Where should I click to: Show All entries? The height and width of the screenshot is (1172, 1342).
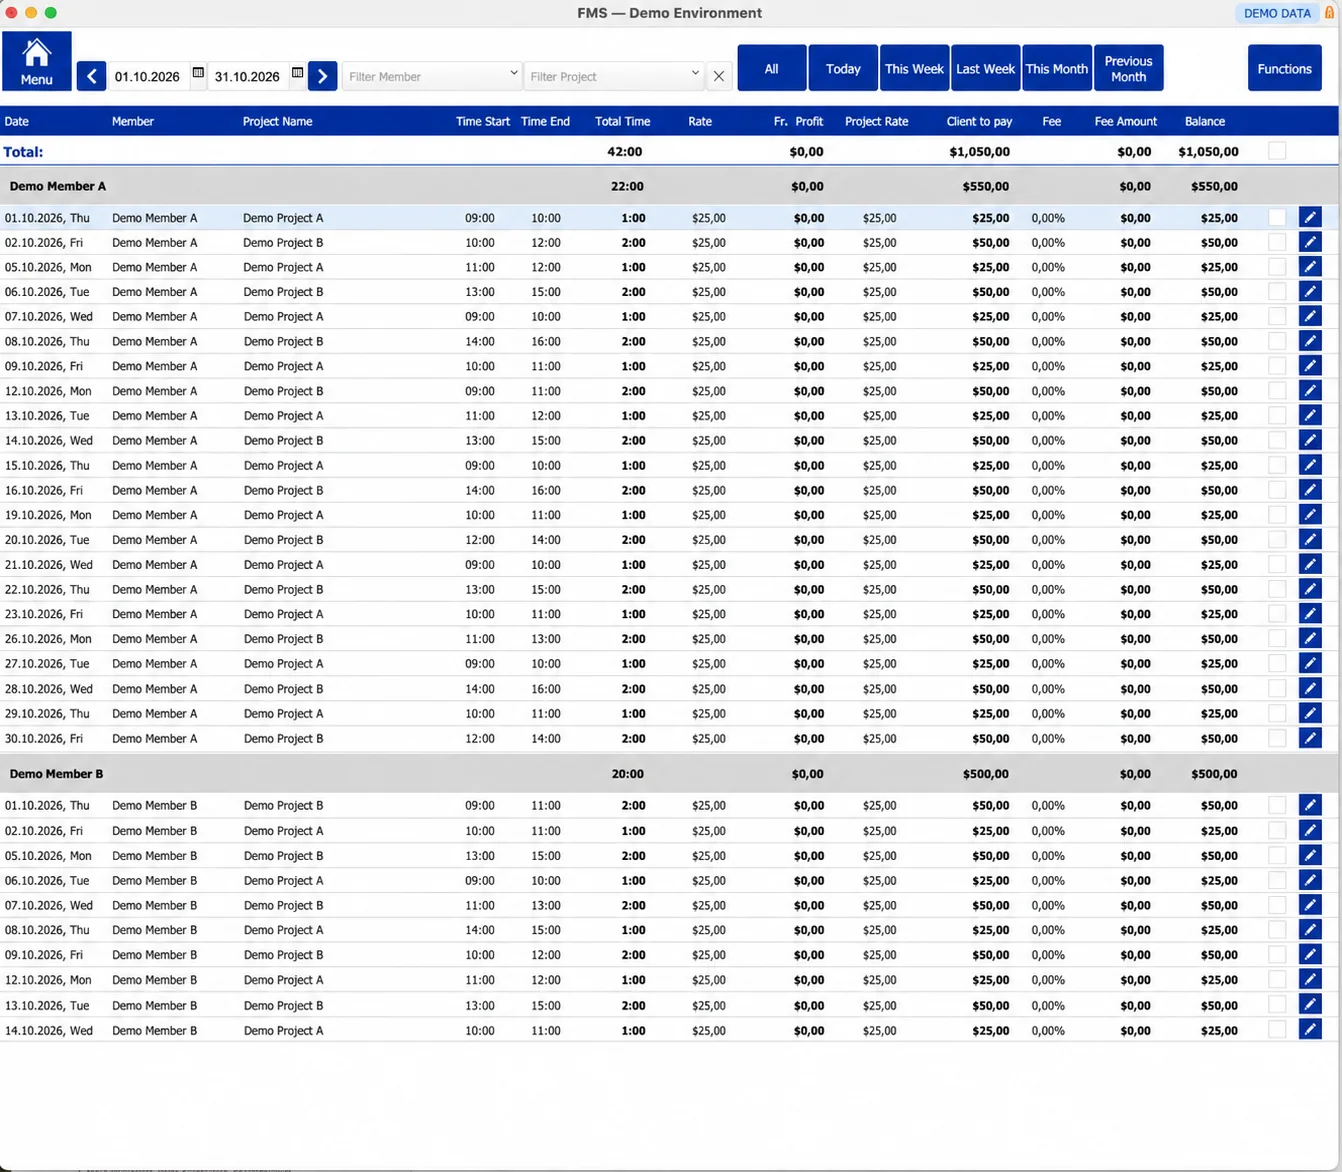tap(772, 68)
